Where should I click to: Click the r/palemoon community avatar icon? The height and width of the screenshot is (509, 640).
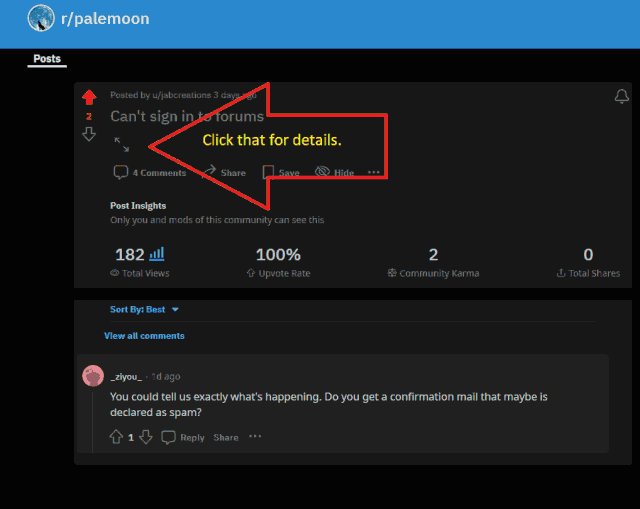point(41,18)
